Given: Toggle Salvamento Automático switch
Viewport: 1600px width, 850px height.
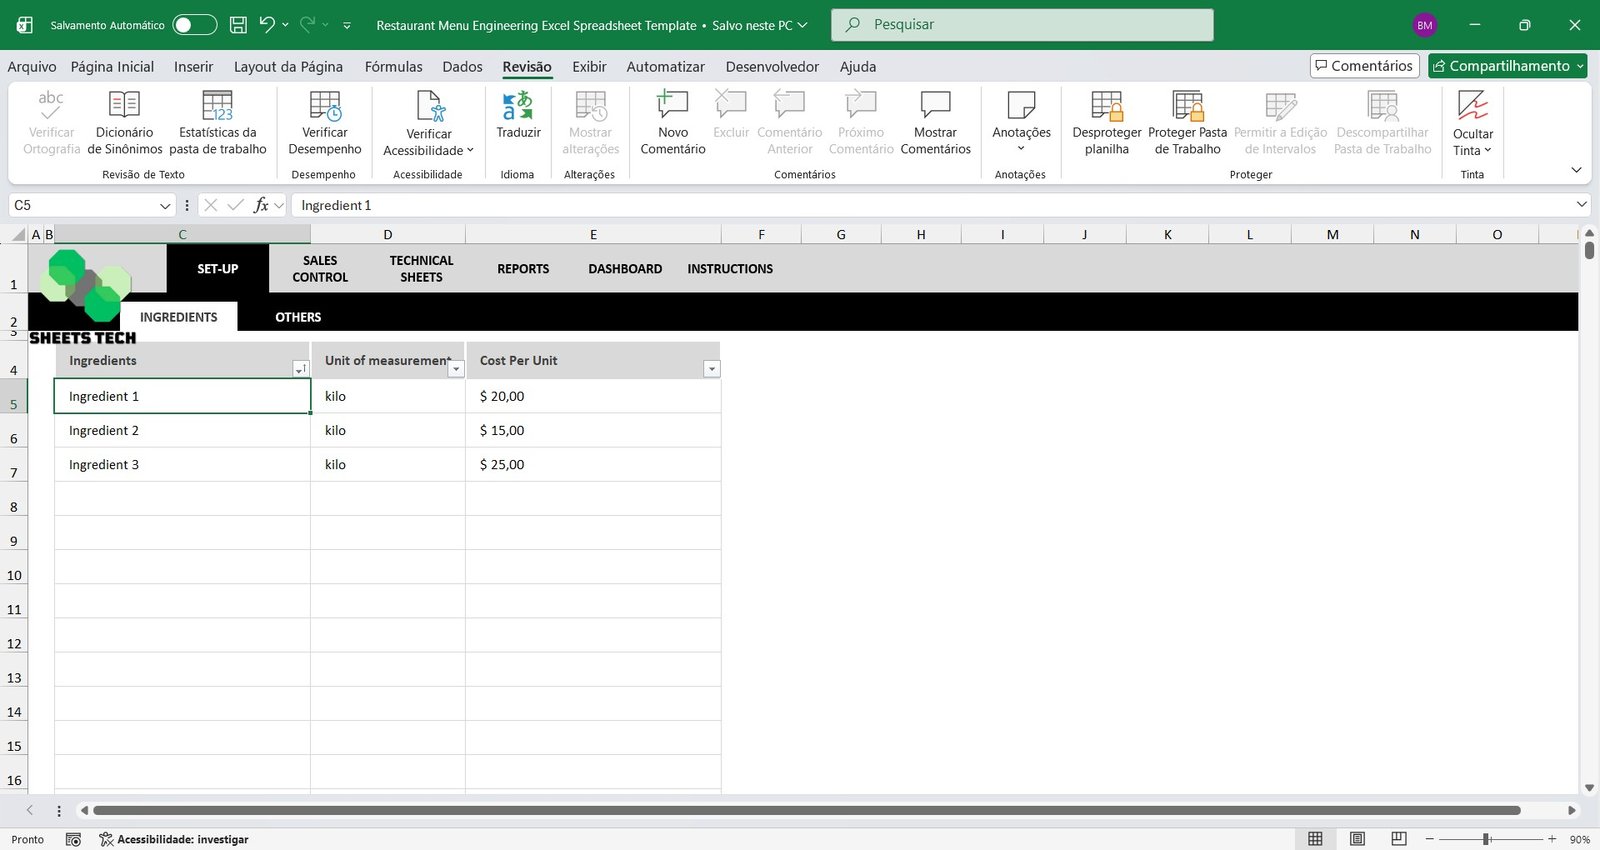Looking at the screenshot, I should coord(195,25).
